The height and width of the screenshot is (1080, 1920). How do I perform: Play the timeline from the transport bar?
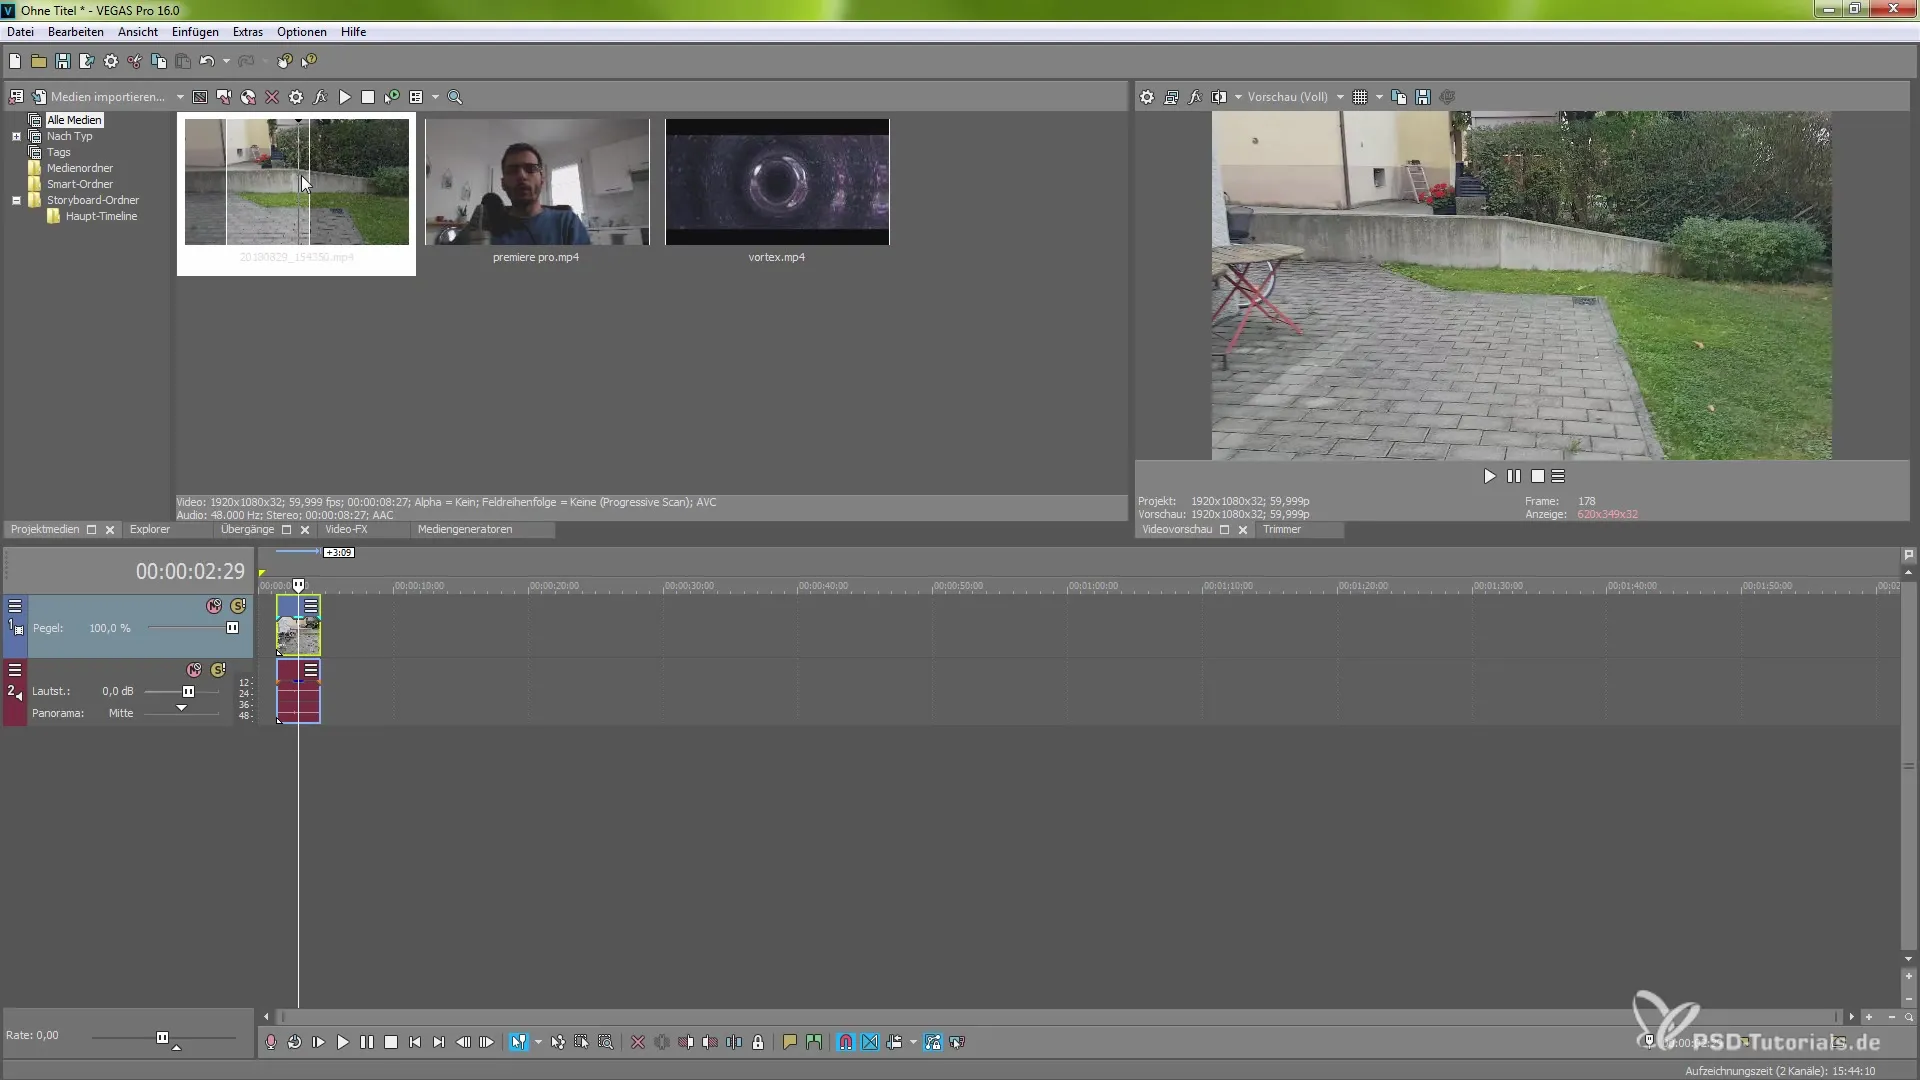tap(343, 1042)
